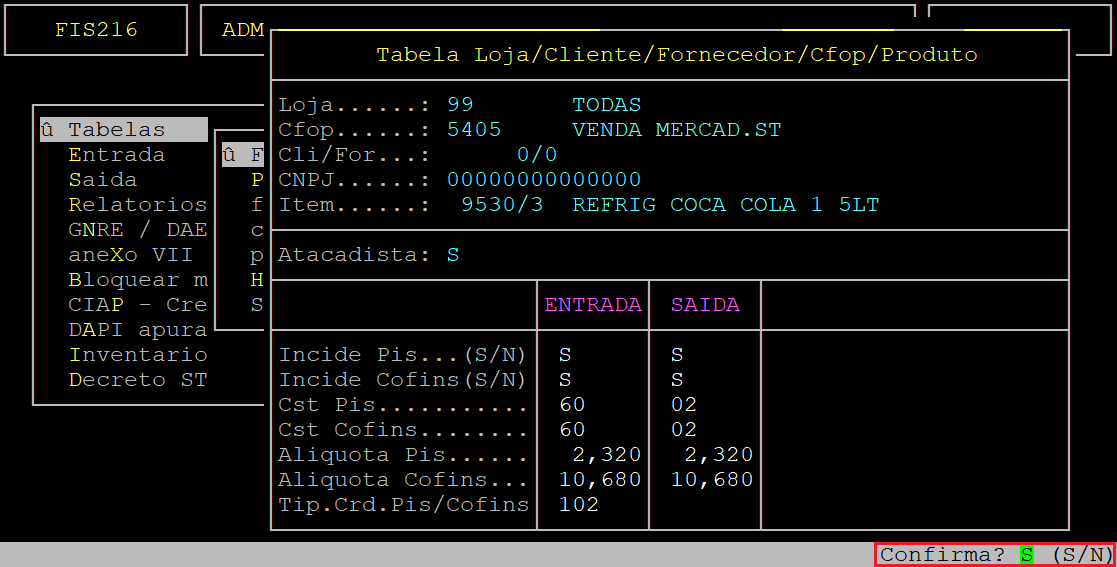Toggle Incide Pis value under ENTRADA
Screen dimensions: 1117x567
pyautogui.click(x=565, y=355)
